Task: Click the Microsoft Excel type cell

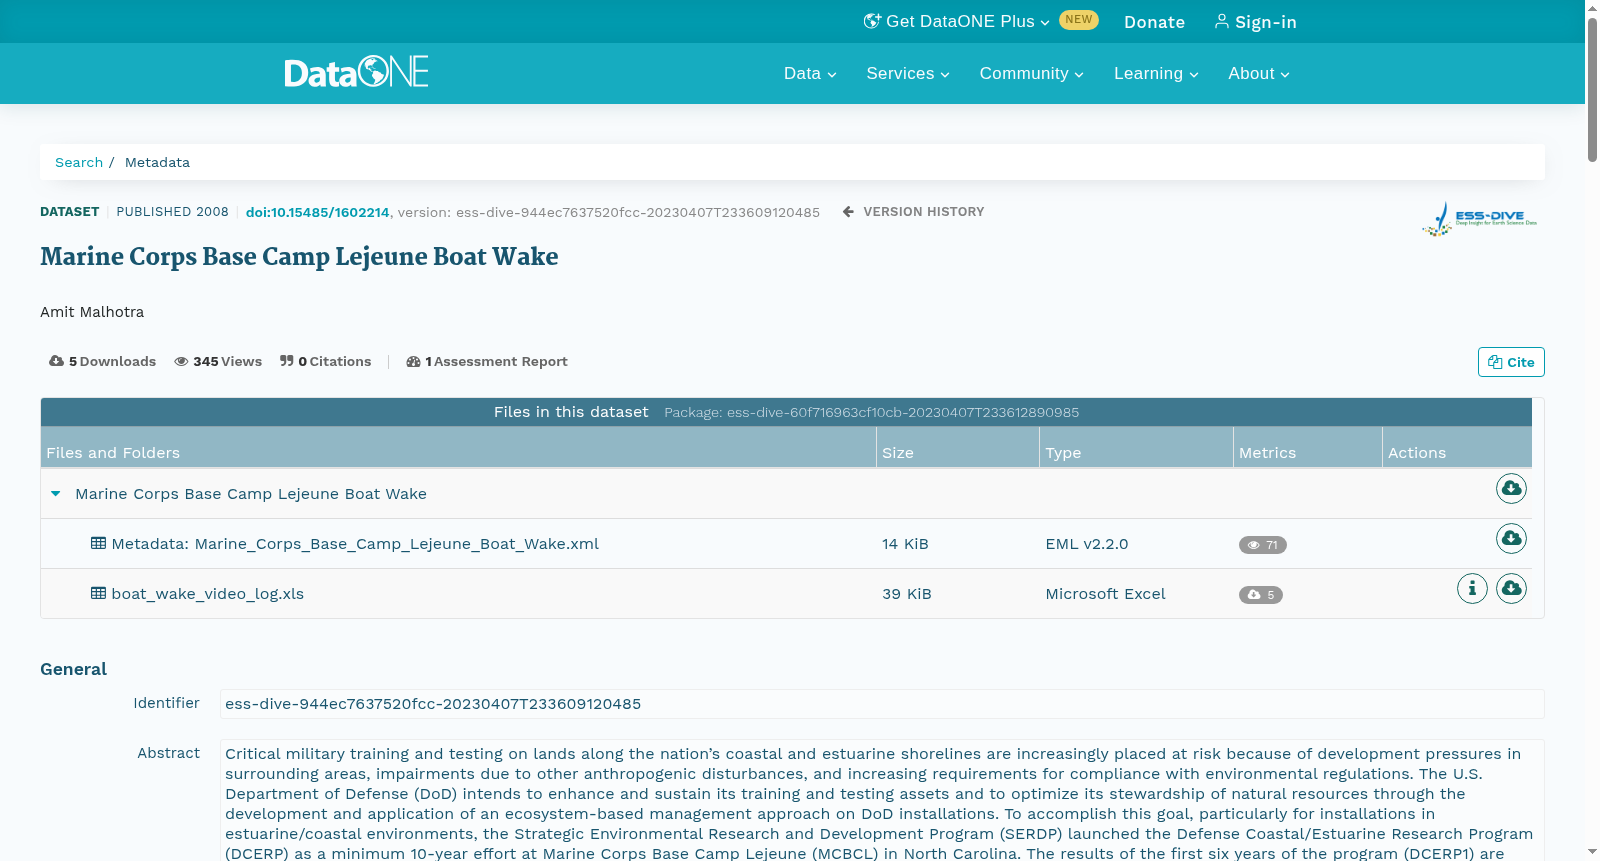Action: pos(1105,594)
